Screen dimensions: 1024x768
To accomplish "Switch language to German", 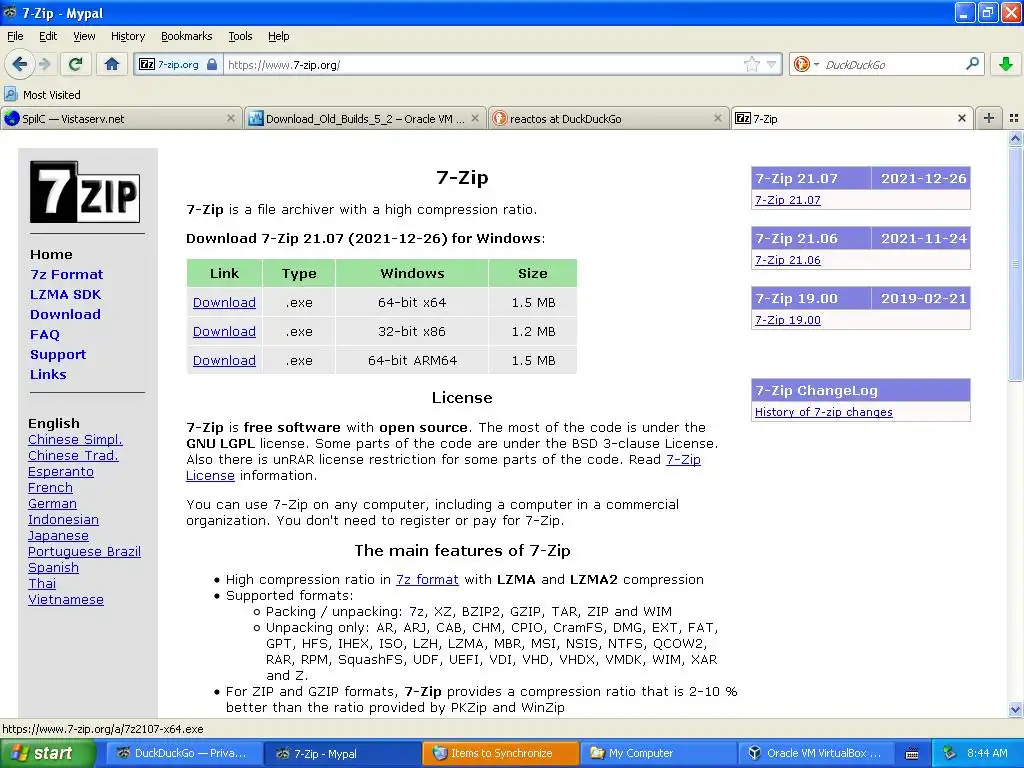I will pyautogui.click(x=52, y=504).
